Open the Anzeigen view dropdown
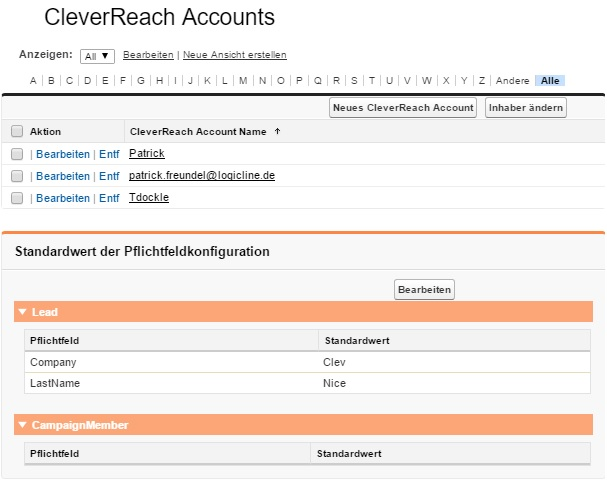This screenshot has width=607, height=482. (97, 56)
